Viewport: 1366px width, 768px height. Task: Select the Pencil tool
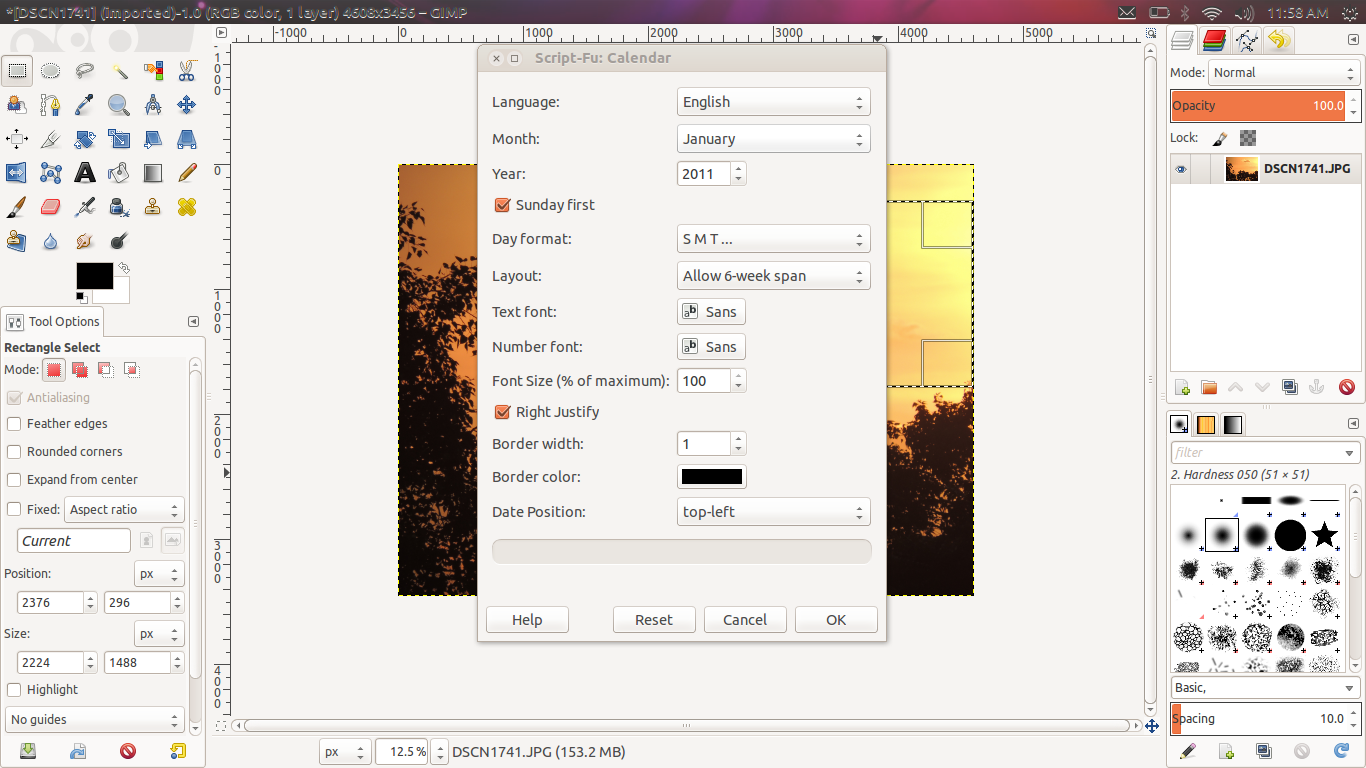[x=187, y=173]
